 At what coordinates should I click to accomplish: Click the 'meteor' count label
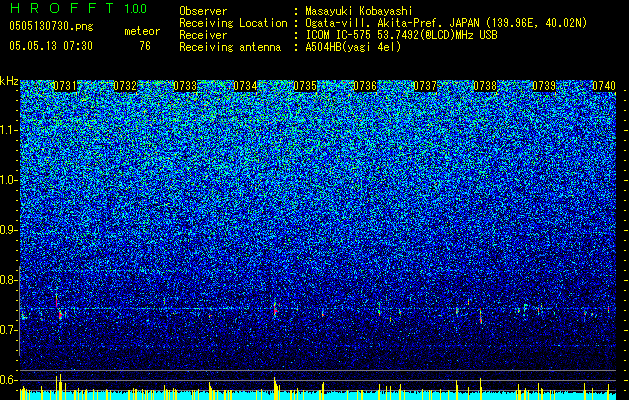click(x=142, y=31)
